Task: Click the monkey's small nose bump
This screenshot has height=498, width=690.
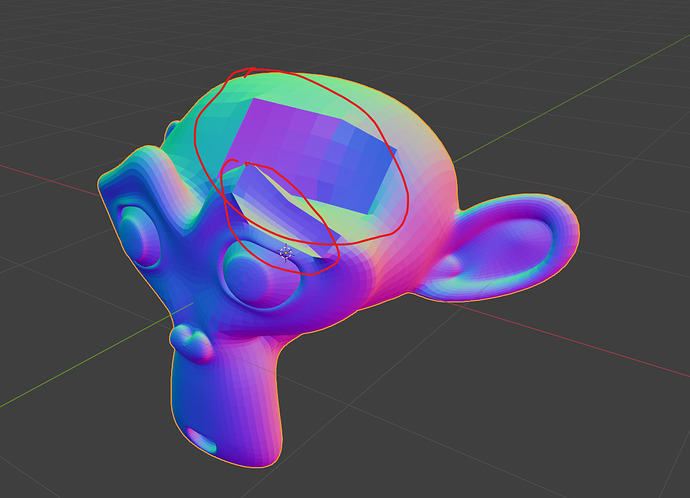Action: (192, 343)
